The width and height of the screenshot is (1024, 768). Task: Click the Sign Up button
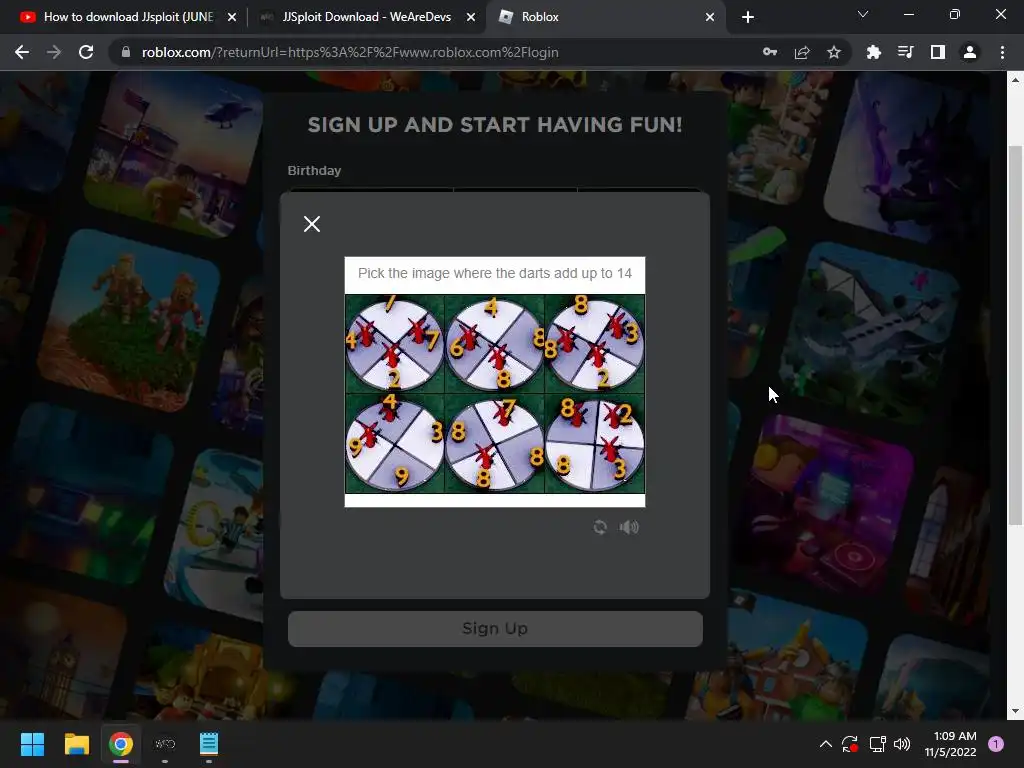[x=495, y=628]
